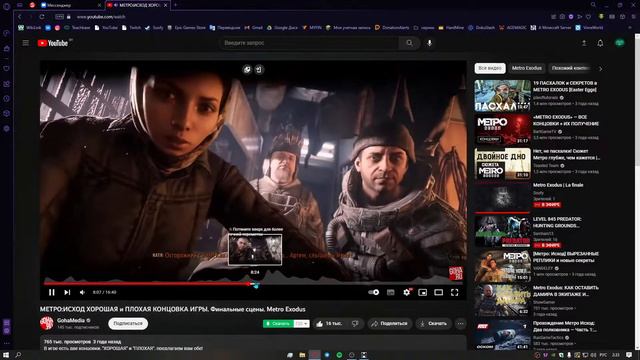Like the video (16 тыс.)
The image size is (640, 360).
coord(329,323)
